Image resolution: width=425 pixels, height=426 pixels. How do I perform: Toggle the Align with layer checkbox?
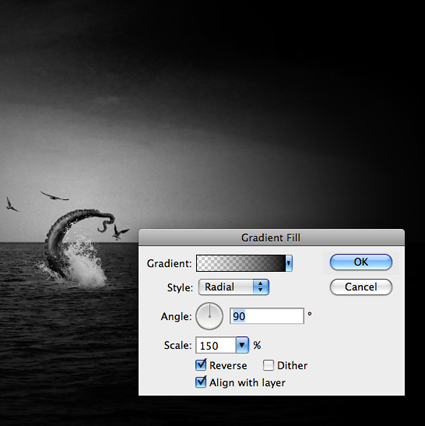click(201, 382)
